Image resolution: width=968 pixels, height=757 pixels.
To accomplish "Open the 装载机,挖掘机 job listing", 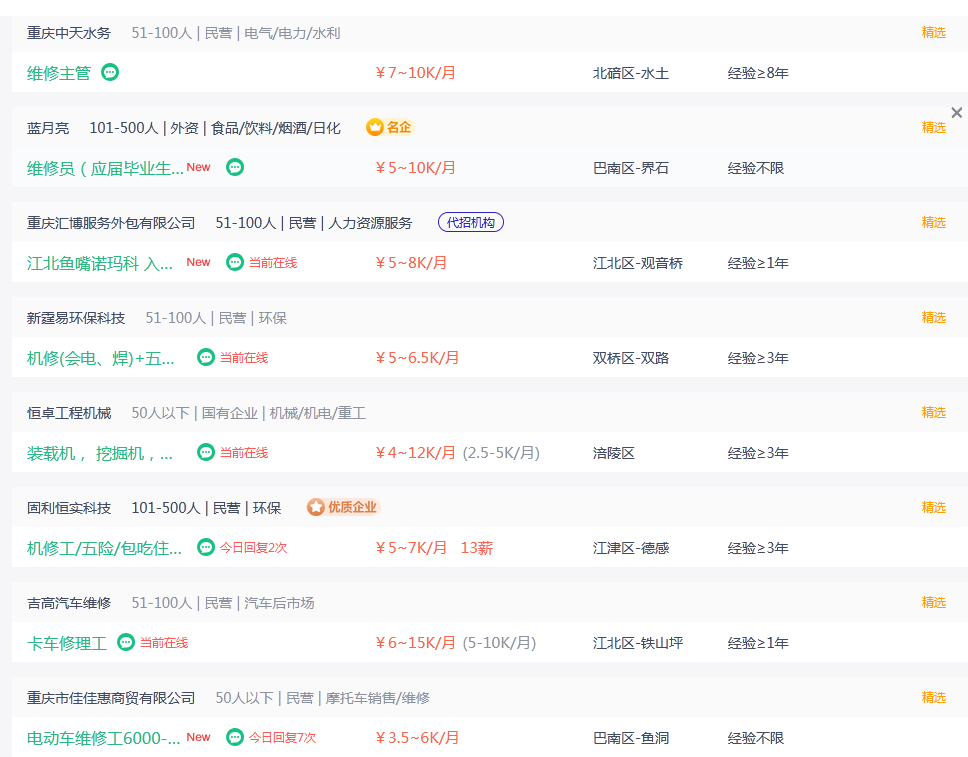I will (99, 453).
